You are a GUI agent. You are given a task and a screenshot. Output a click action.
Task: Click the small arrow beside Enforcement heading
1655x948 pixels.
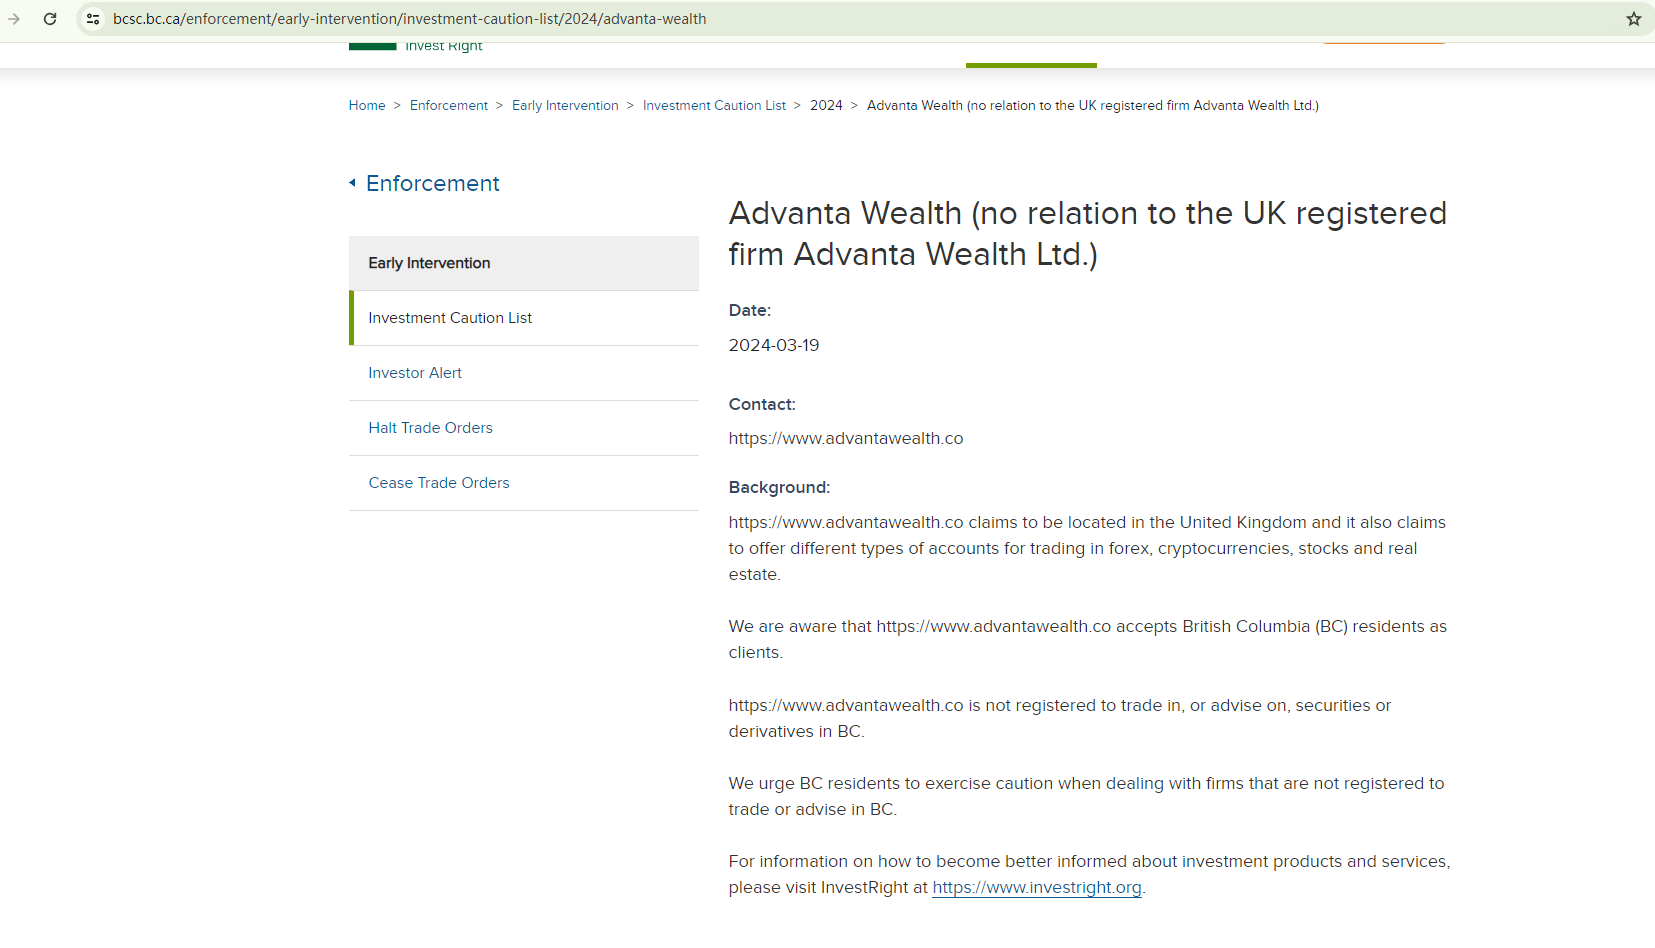(x=352, y=183)
